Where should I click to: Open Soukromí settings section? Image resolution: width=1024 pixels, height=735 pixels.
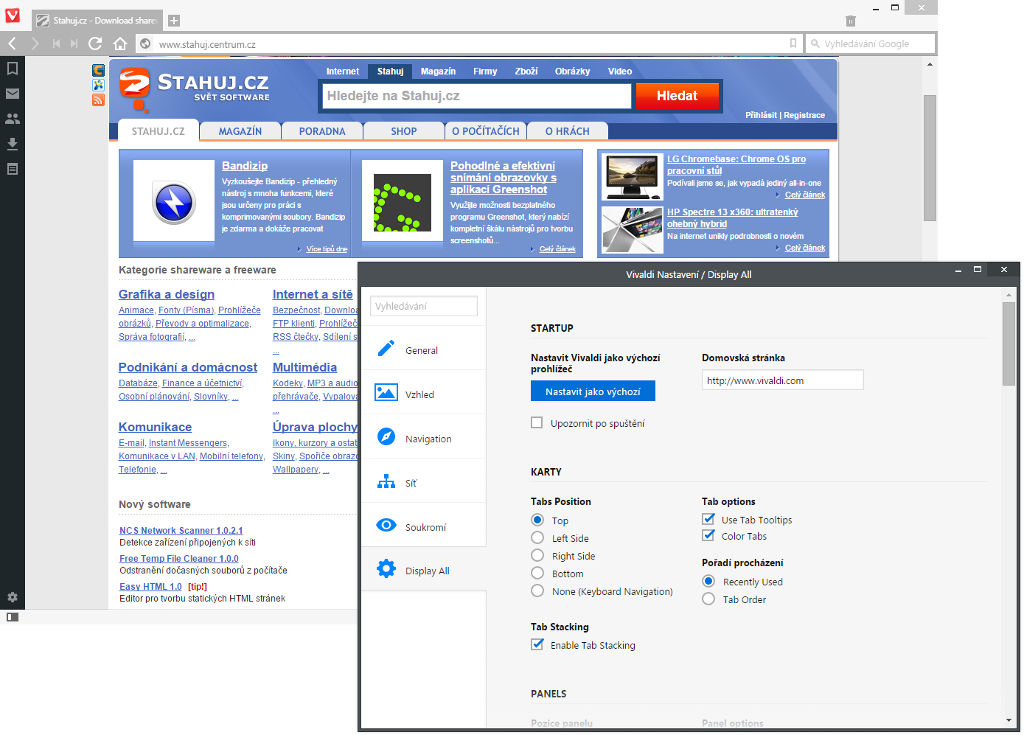(423, 525)
